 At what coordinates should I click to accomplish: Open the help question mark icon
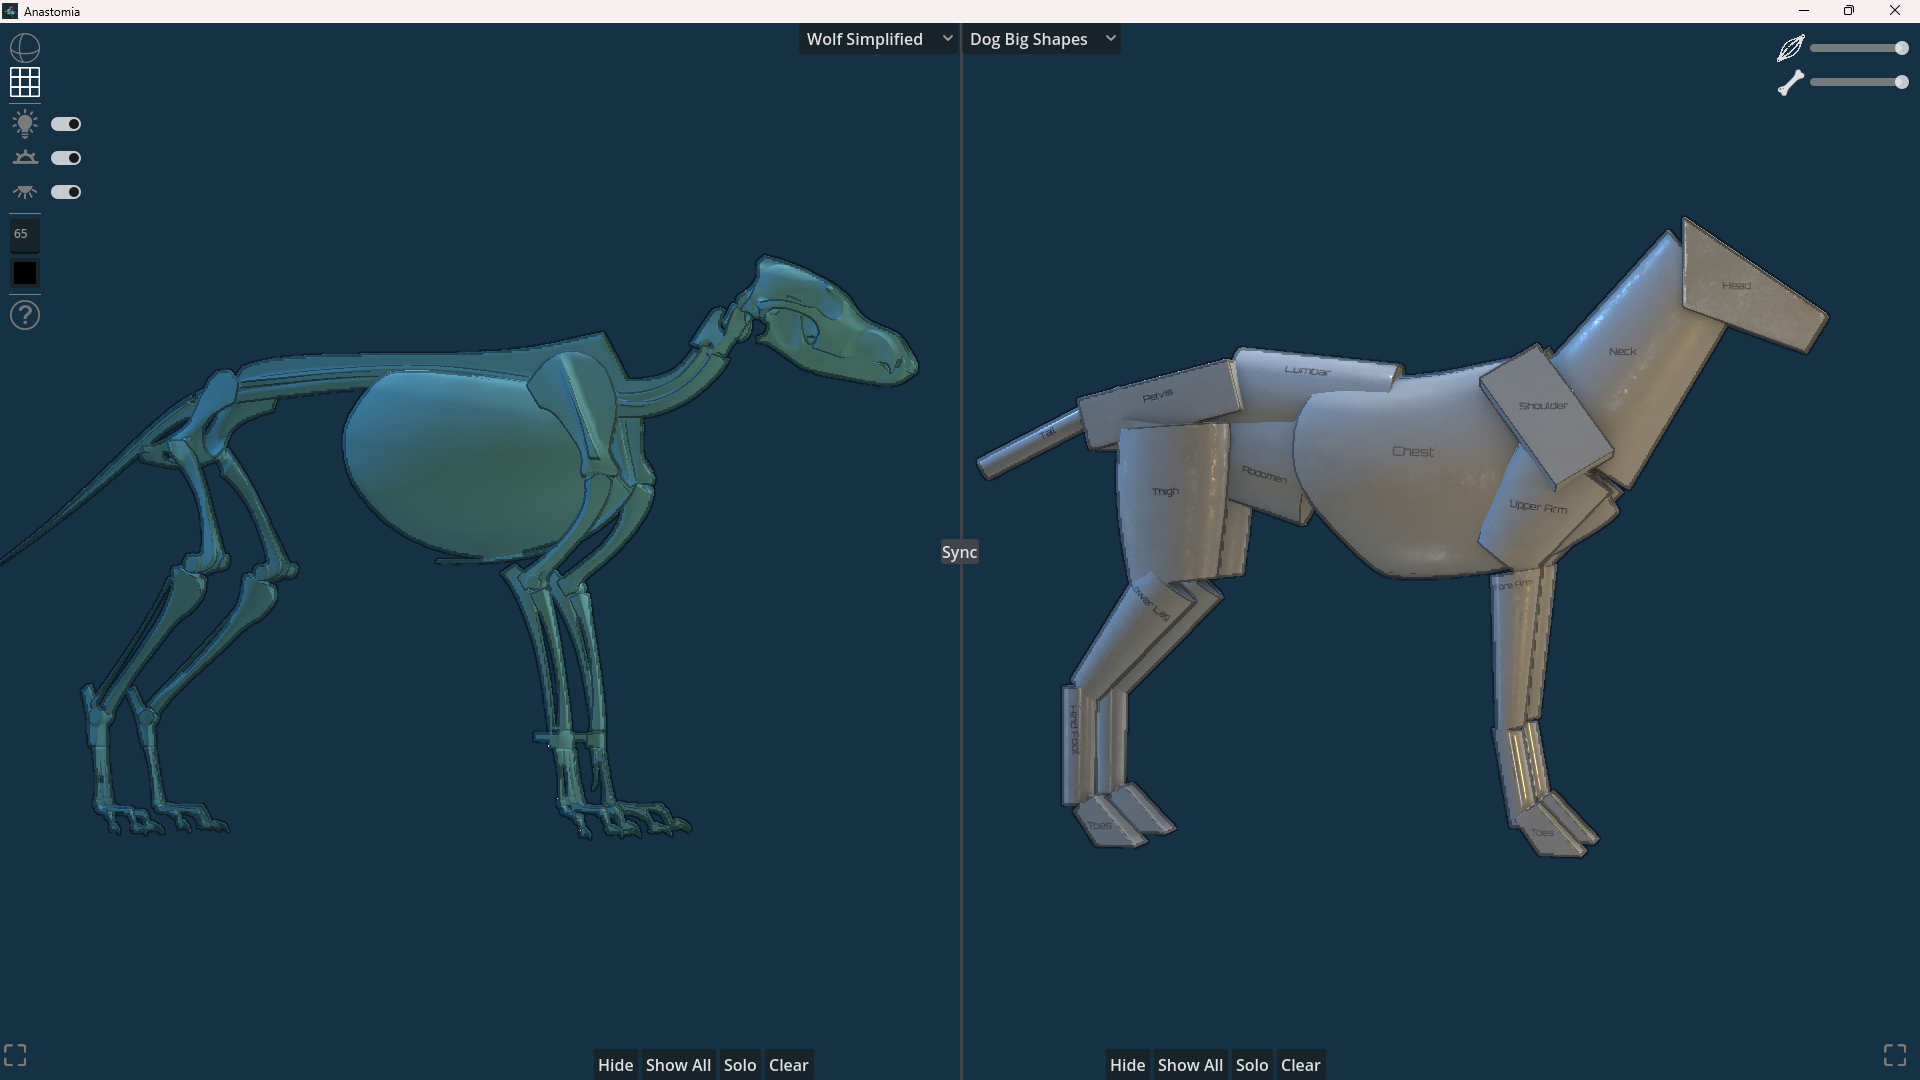(25, 316)
